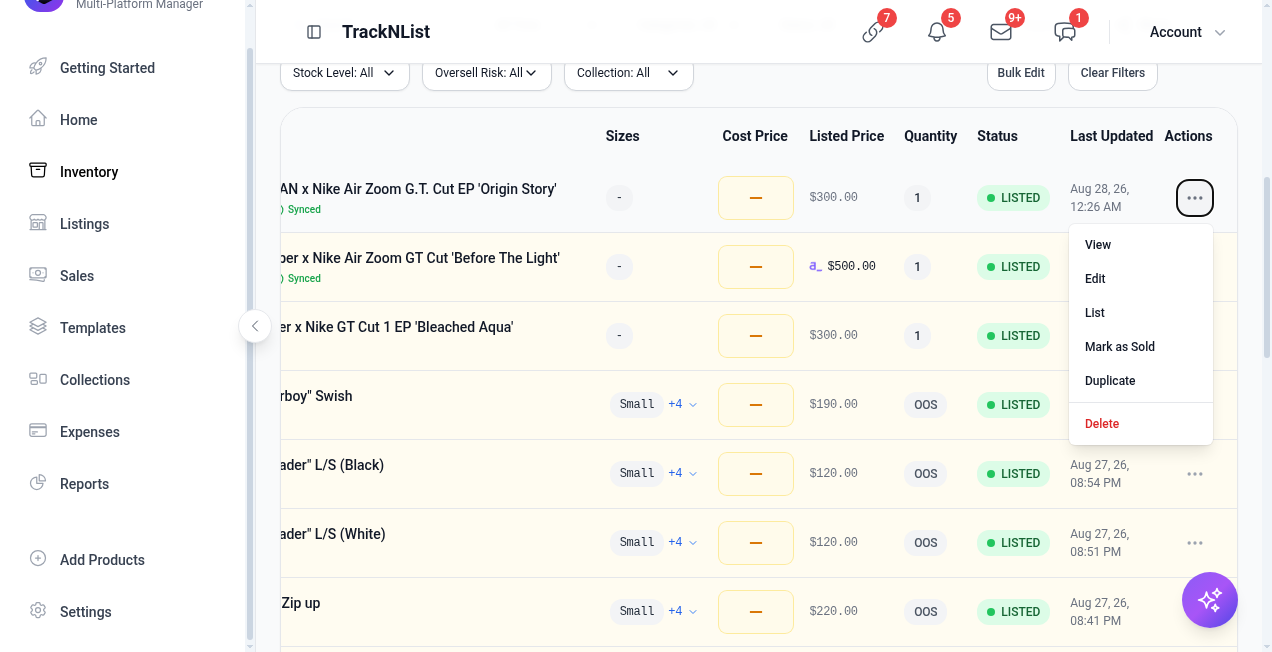Click LISTED status badge of 'Origin Story' row

[x=1013, y=198]
